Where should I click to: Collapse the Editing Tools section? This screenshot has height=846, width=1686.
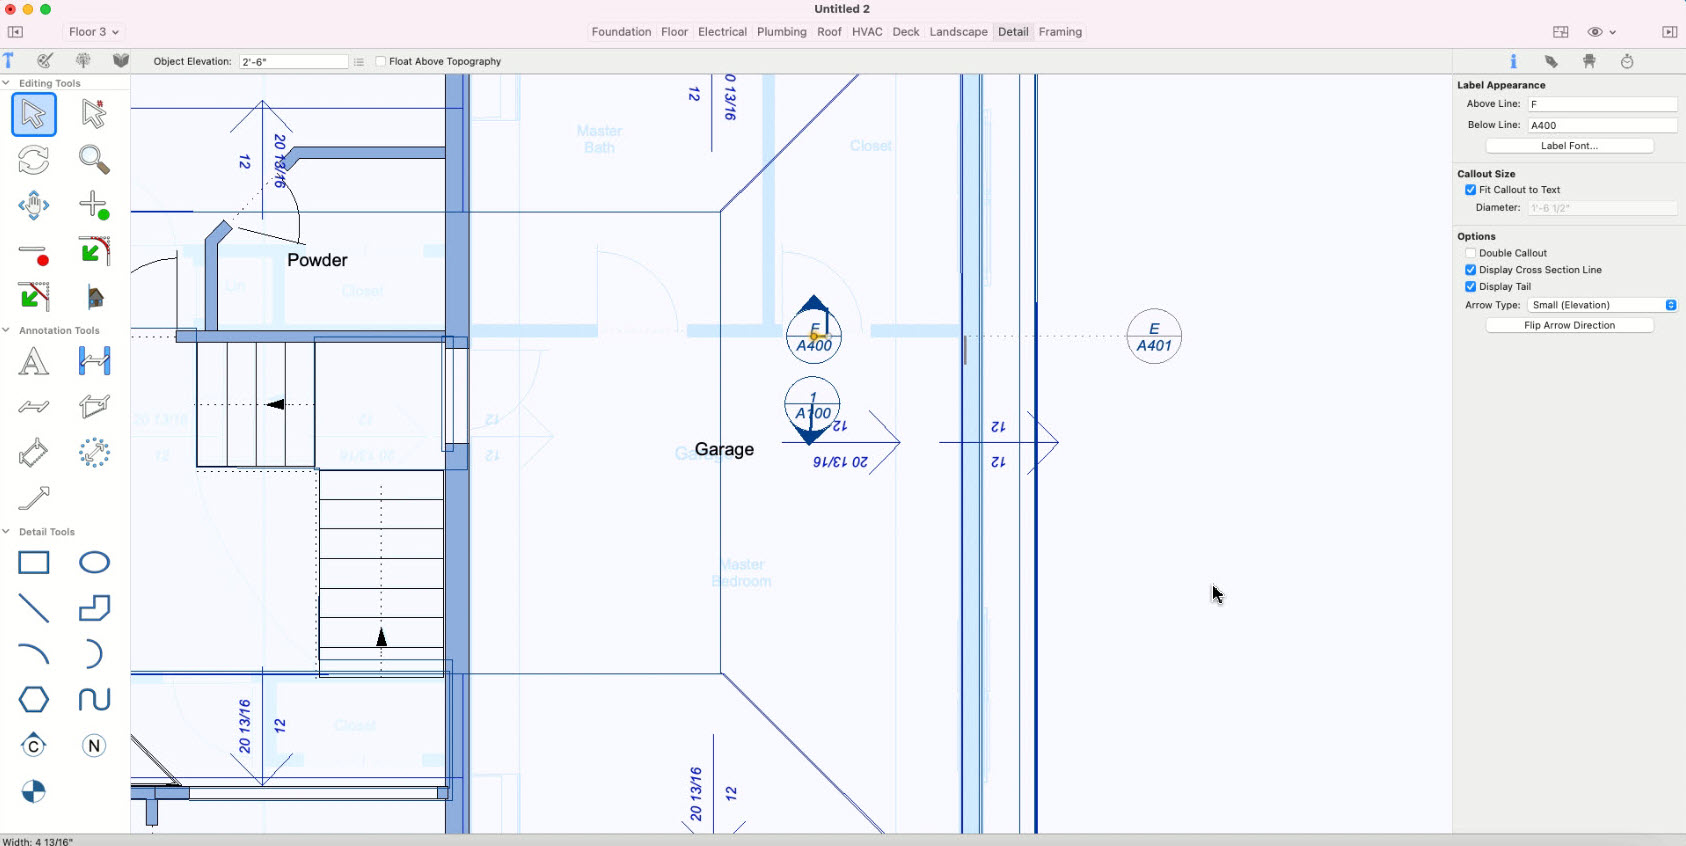[x=6, y=83]
